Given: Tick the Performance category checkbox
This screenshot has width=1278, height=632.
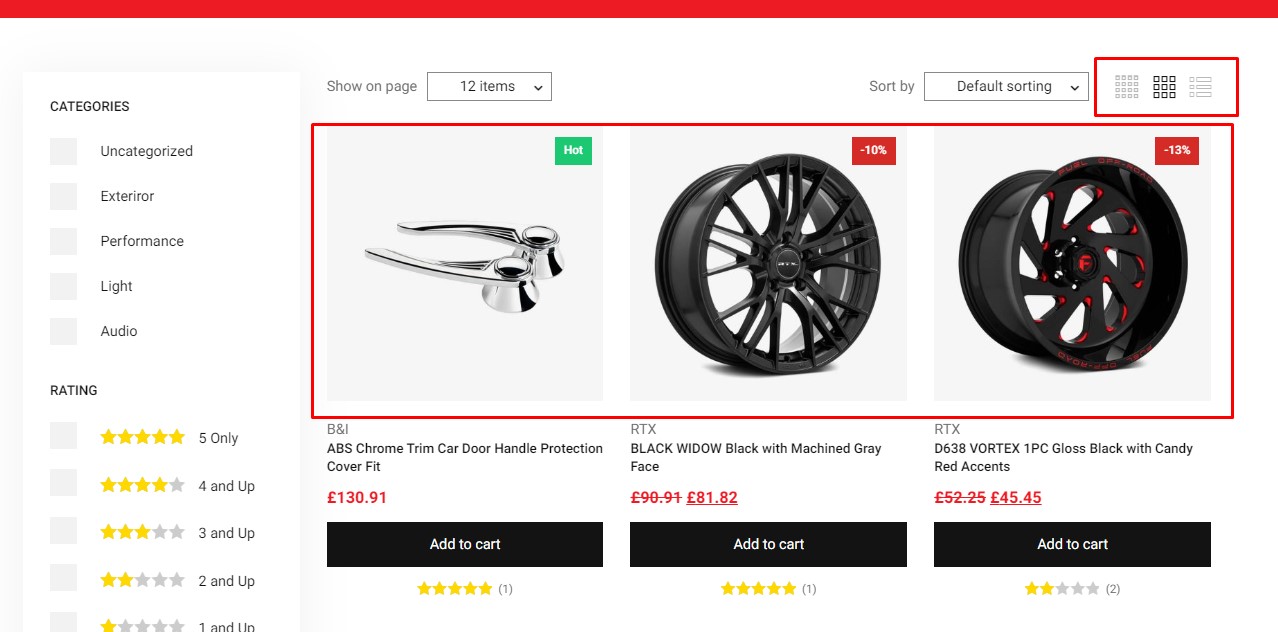Looking at the screenshot, I should point(64,241).
